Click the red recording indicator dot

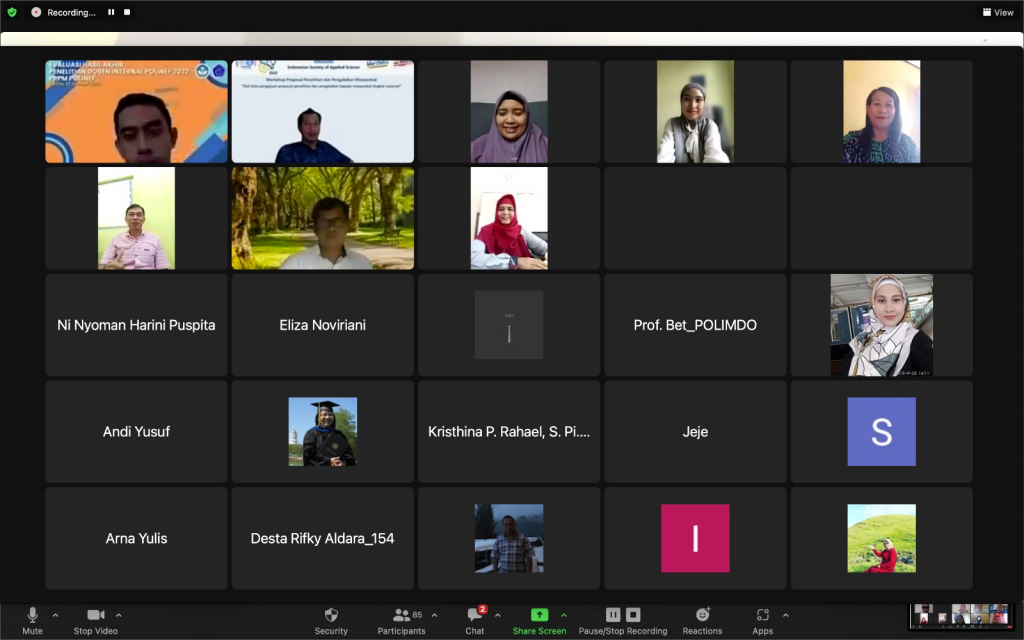36,12
